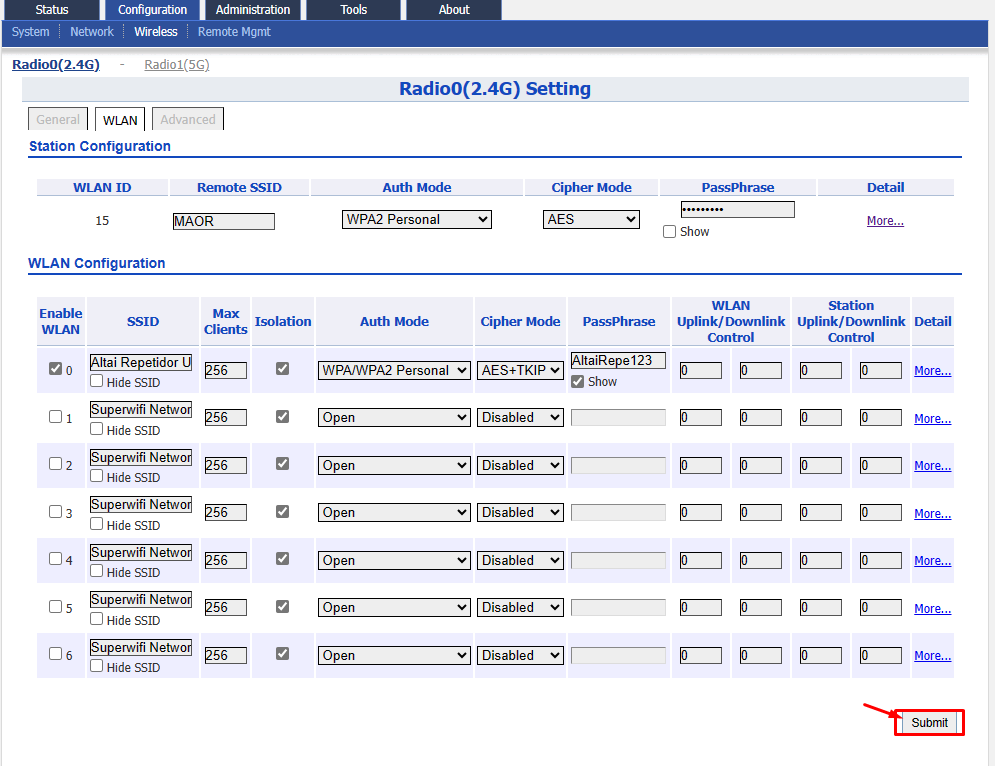This screenshot has height=766, width=995.
Task: Click the Remote SSID MAOR field
Action: click(x=223, y=221)
